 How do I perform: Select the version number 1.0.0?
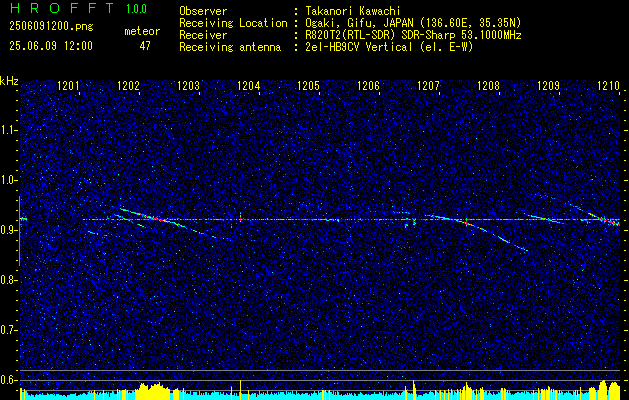(136, 9)
